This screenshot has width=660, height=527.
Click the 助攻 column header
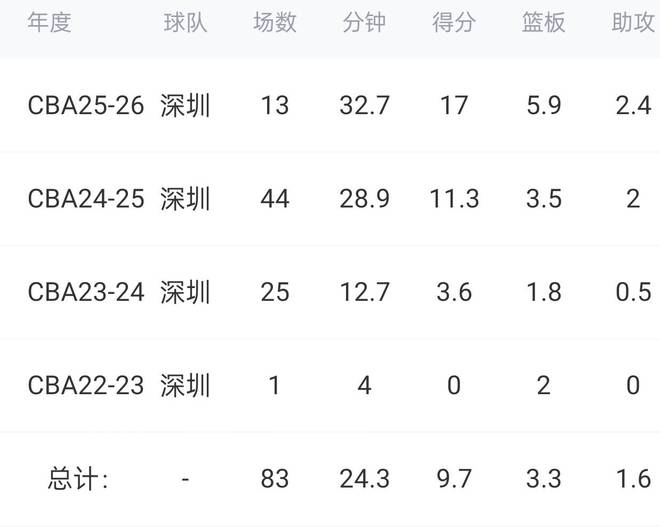tap(633, 23)
